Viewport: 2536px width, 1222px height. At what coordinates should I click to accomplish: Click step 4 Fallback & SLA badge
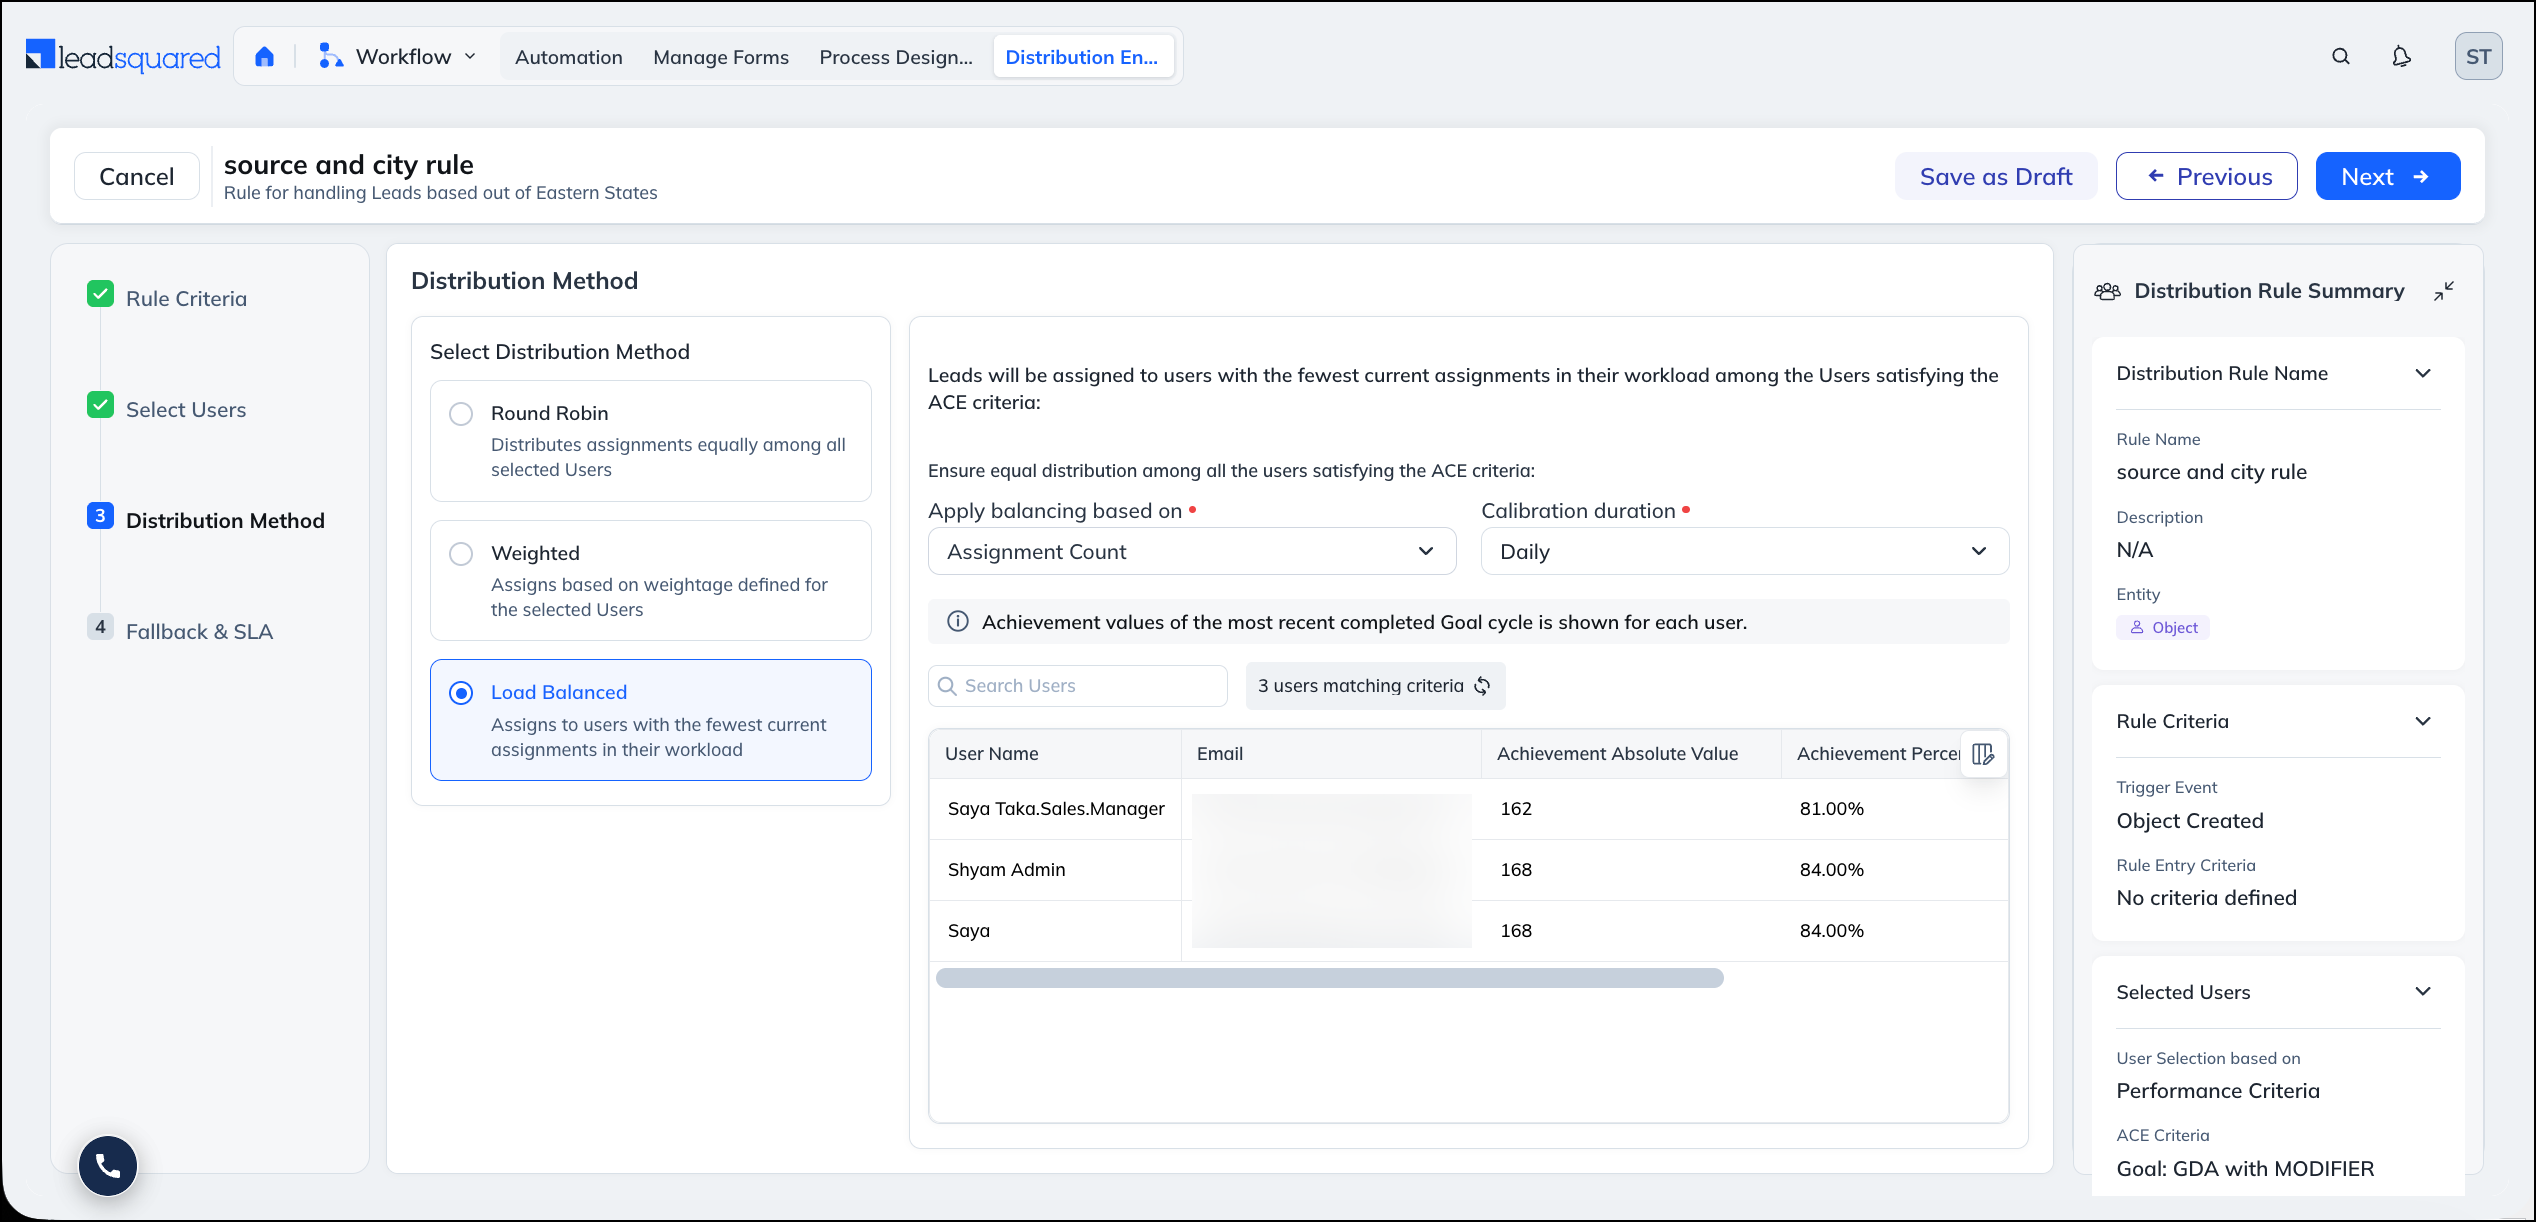point(100,627)
